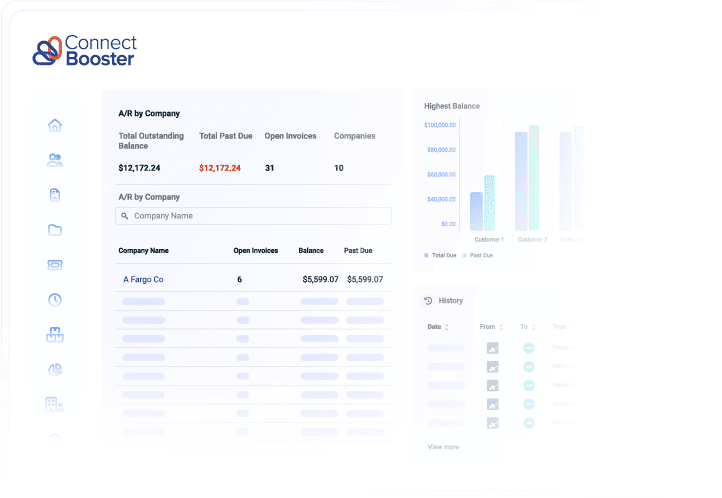
Task: Click the building companies sidebar icon
Action: coord(55,404)
